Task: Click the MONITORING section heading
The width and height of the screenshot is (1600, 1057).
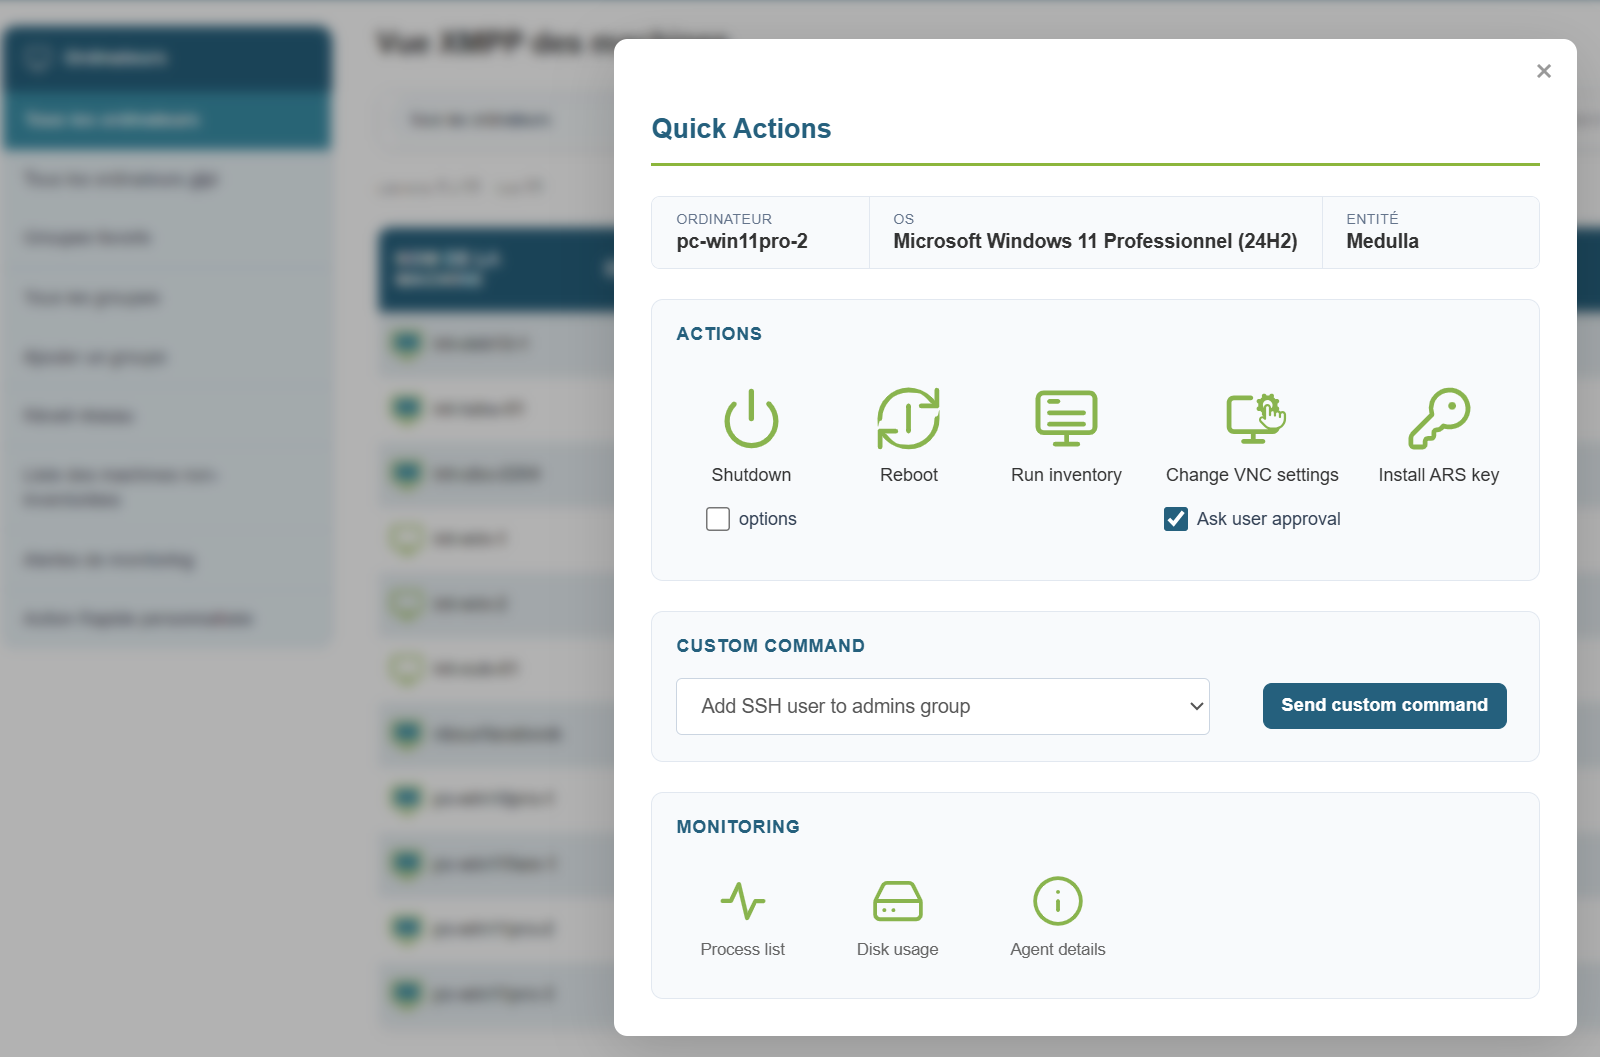Action: coord(738,827)
